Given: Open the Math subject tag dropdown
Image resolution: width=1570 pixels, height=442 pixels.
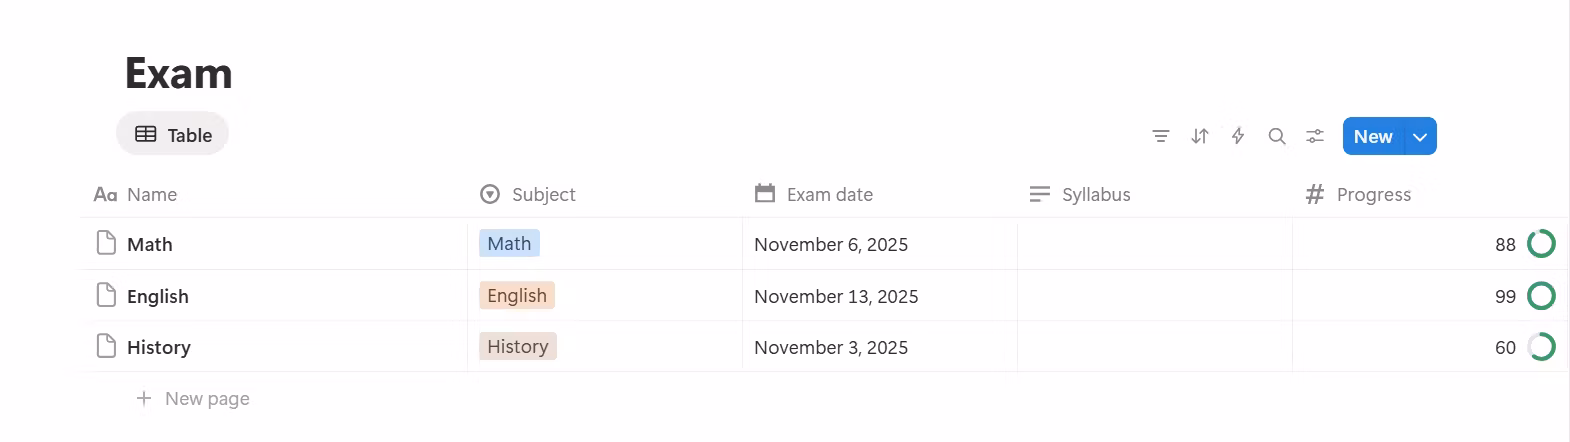Looking at the screenshot, I should pos(509,243).
